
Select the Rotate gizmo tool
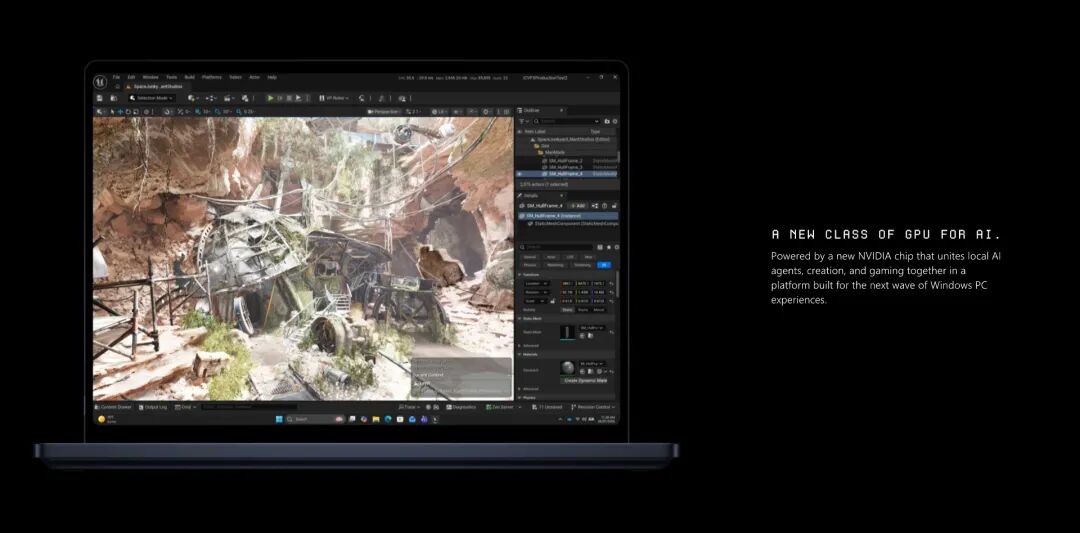tap(128, 111)
